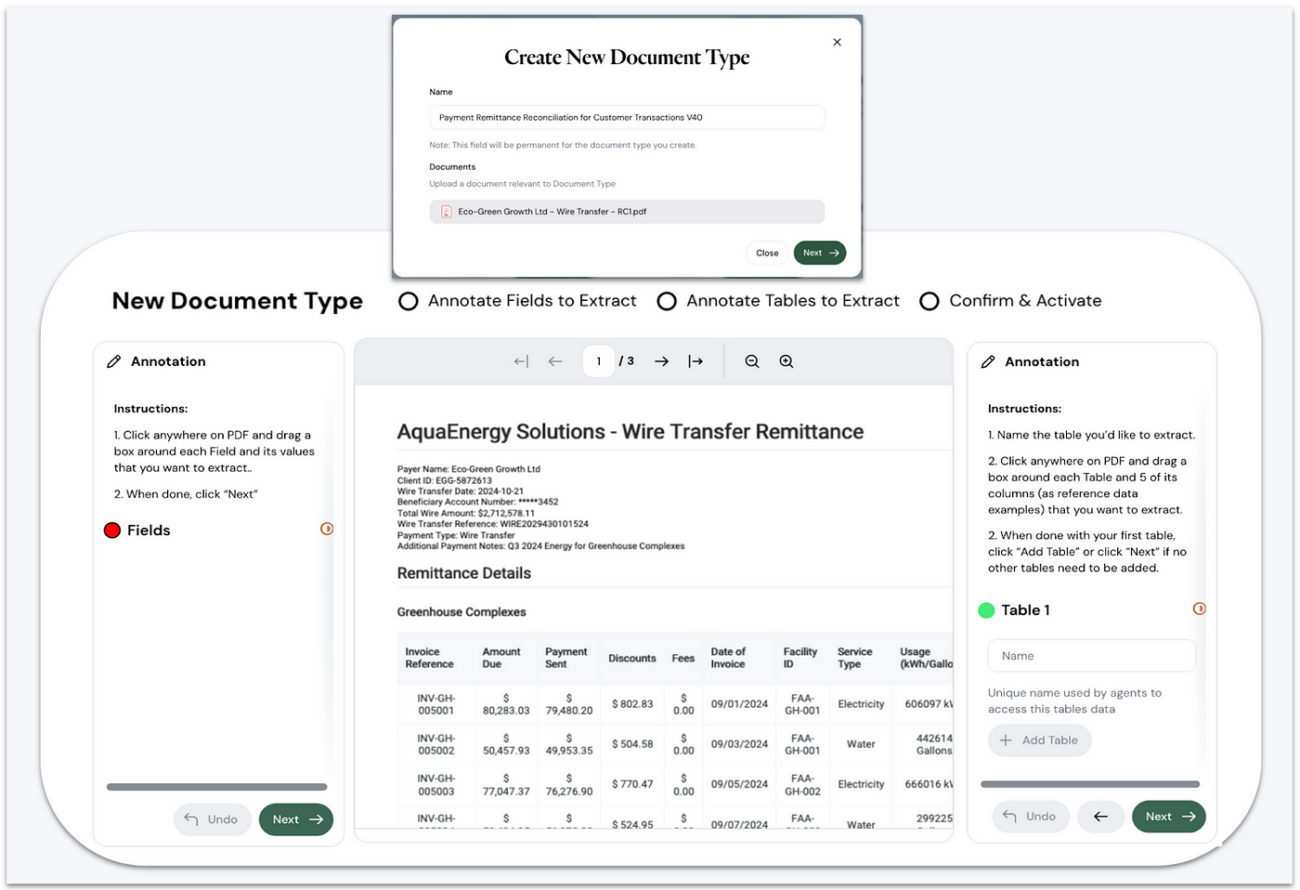Select the Confirm & Activate step circle
Viewport: 1300px width, 890px height.
(929, 300)
